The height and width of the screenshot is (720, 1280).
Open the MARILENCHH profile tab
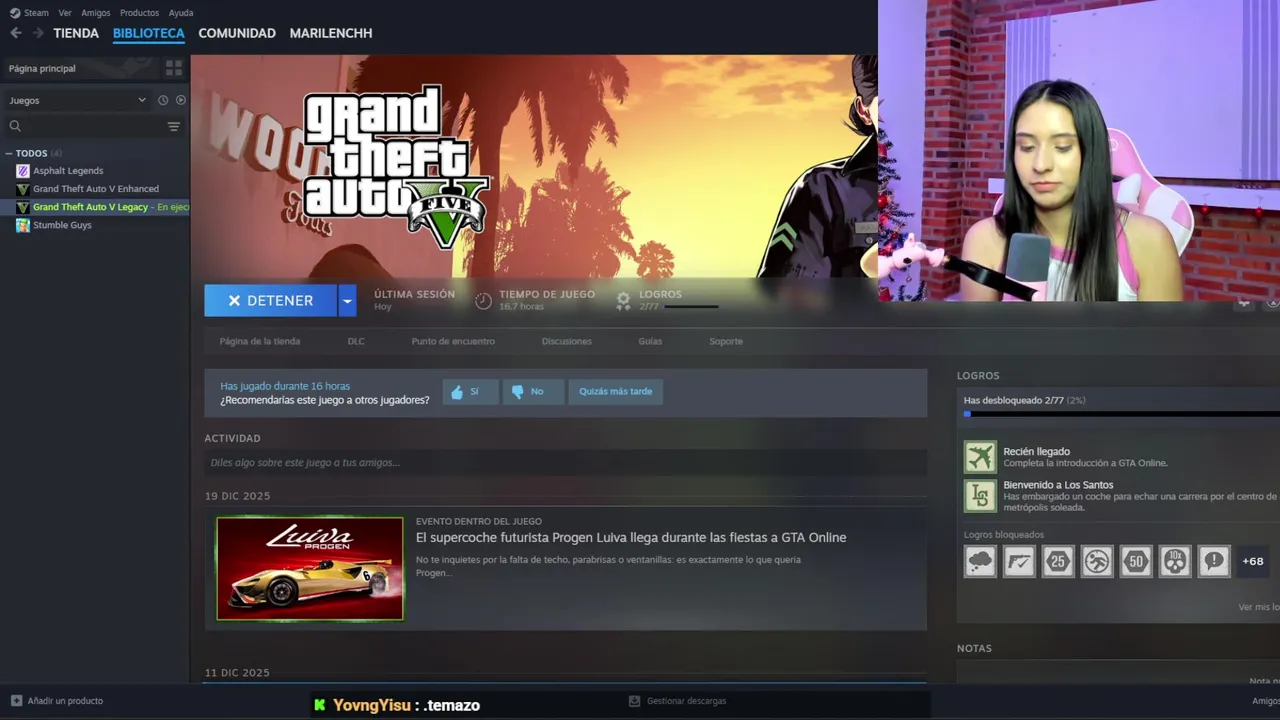pyautogui.click(x=331, y=33)
